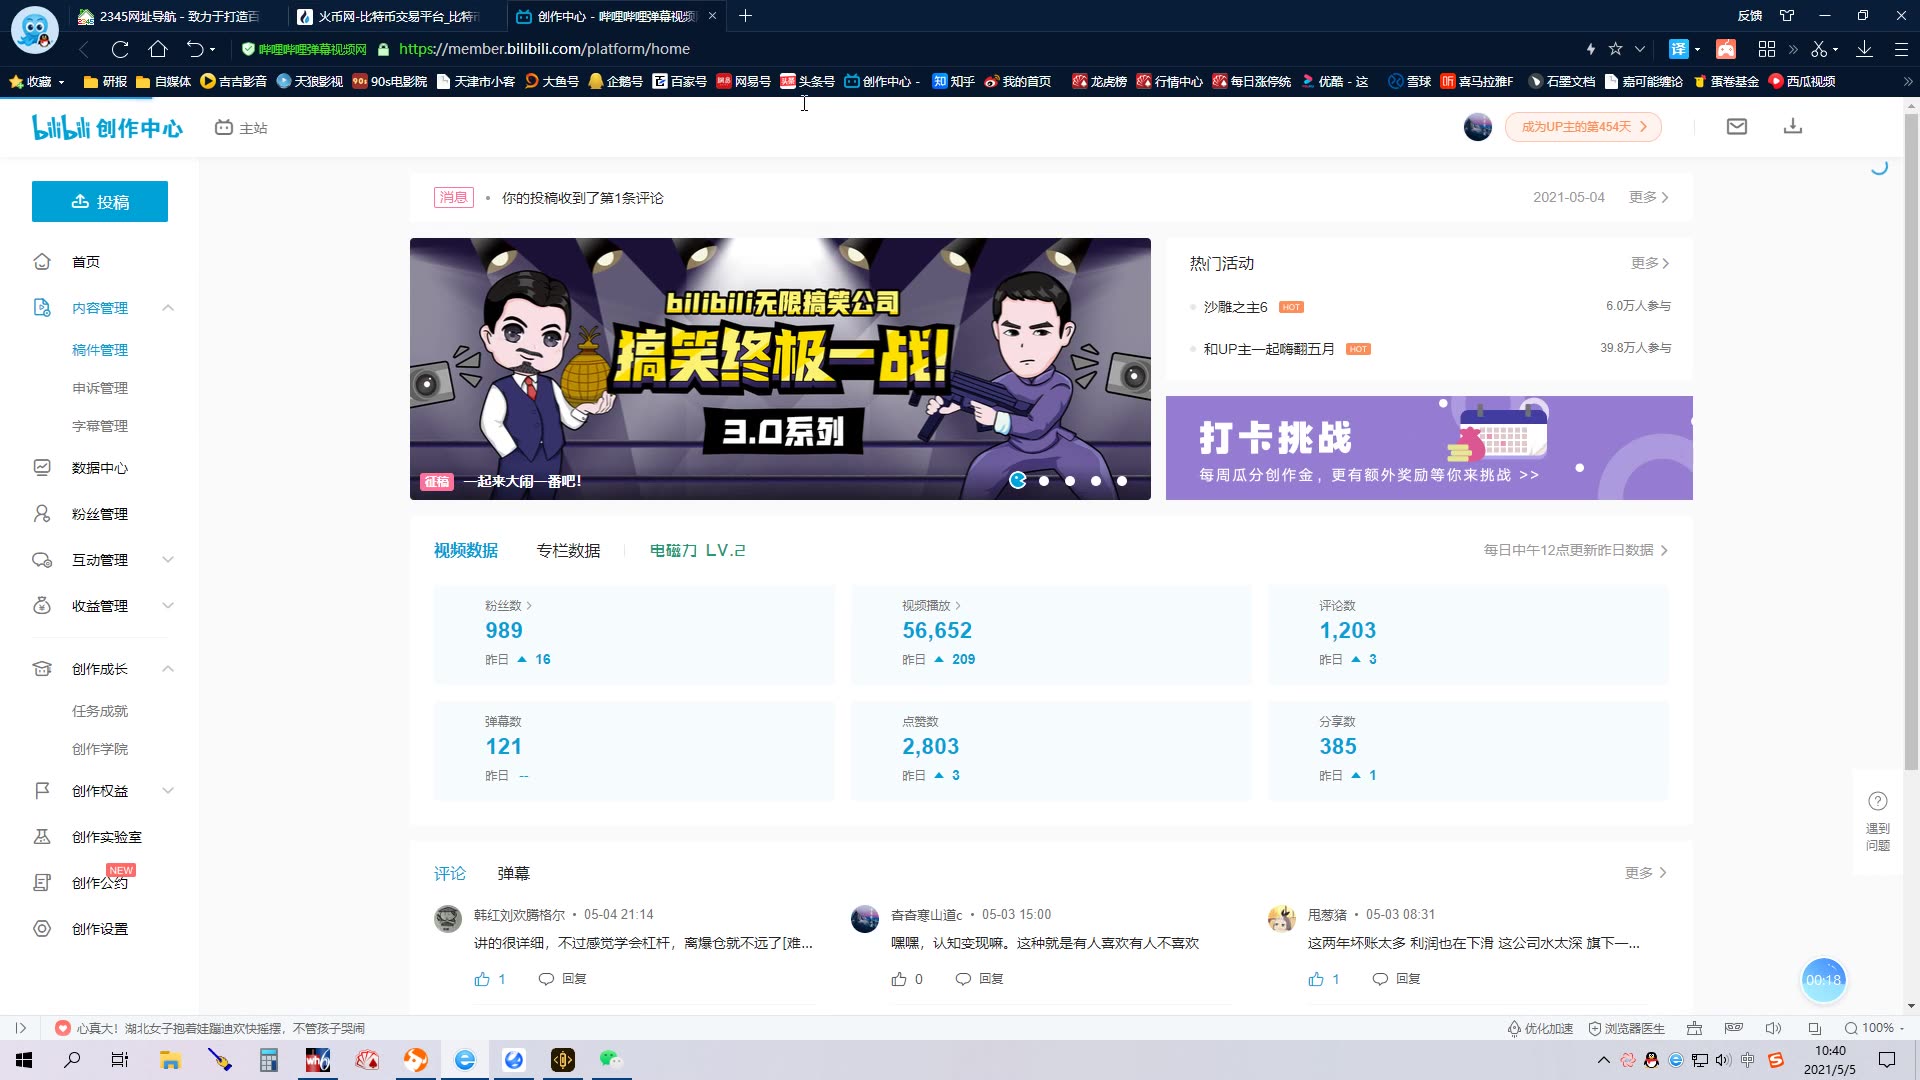
Task: Select second banner carousel dot
Action: [x=1044, y=481]
